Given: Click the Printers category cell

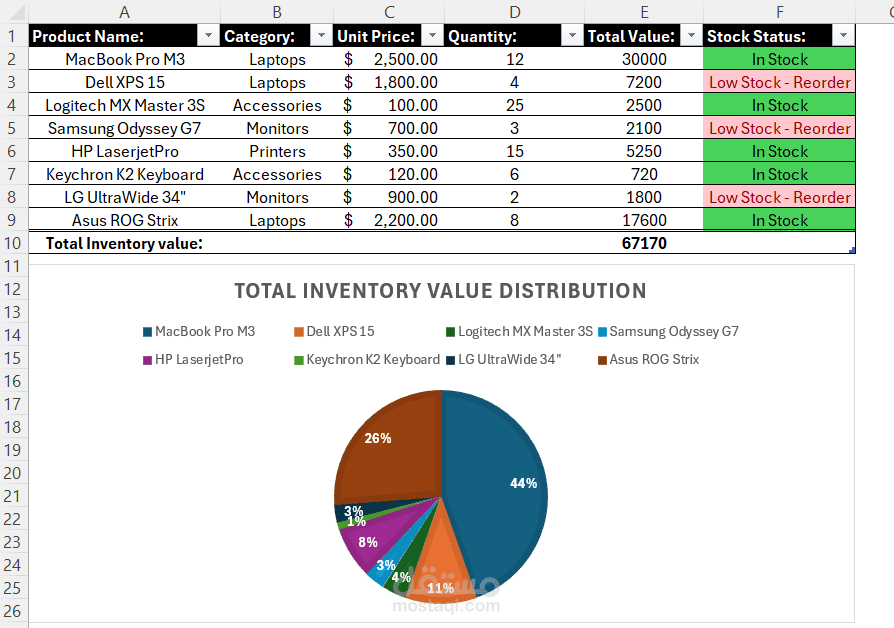Looking at the screenshot, I should 277,151.
